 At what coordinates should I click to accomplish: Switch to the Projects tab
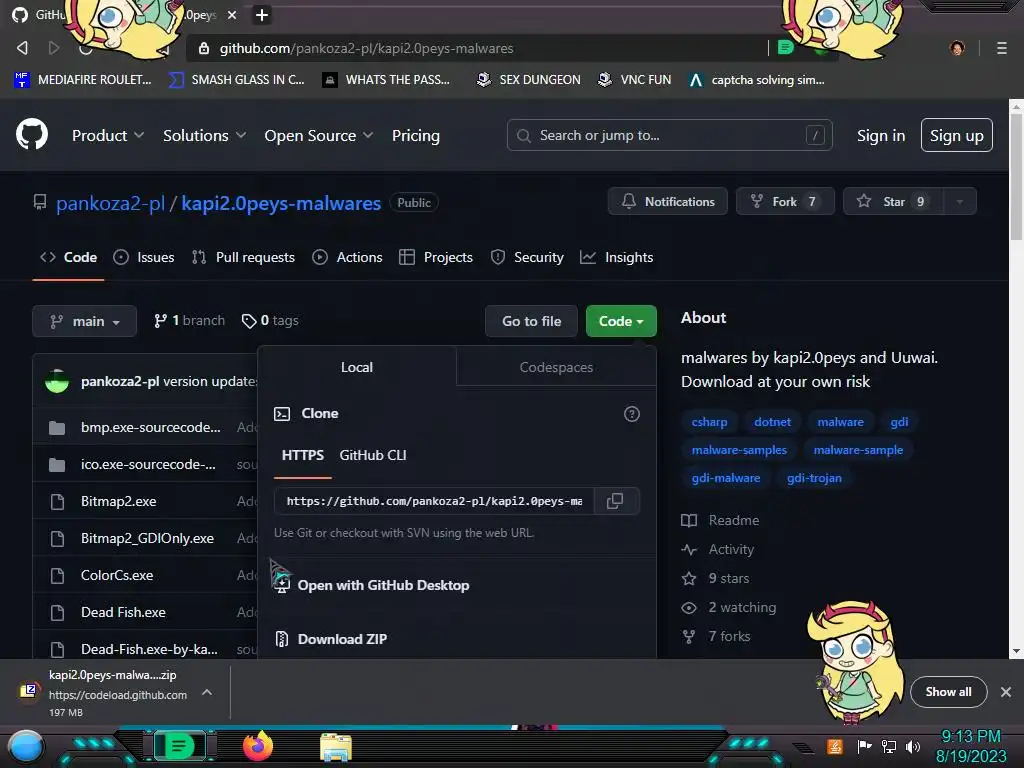point(436,257)
